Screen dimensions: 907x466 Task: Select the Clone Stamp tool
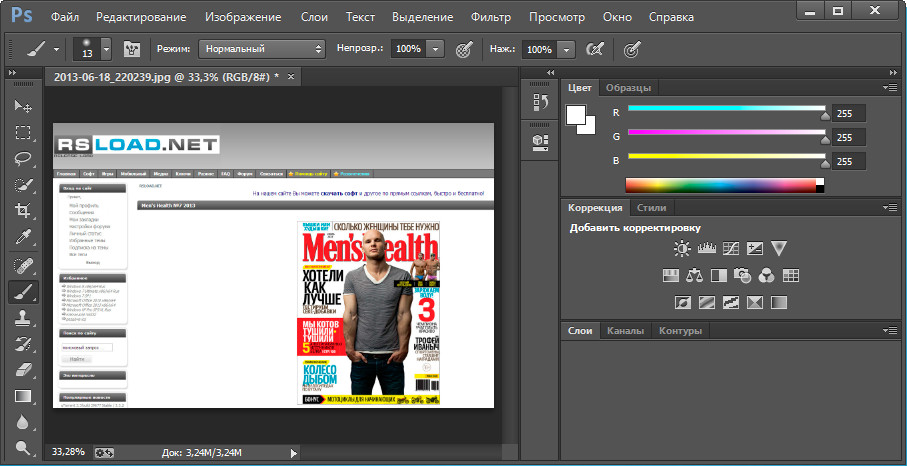[23, 317]
